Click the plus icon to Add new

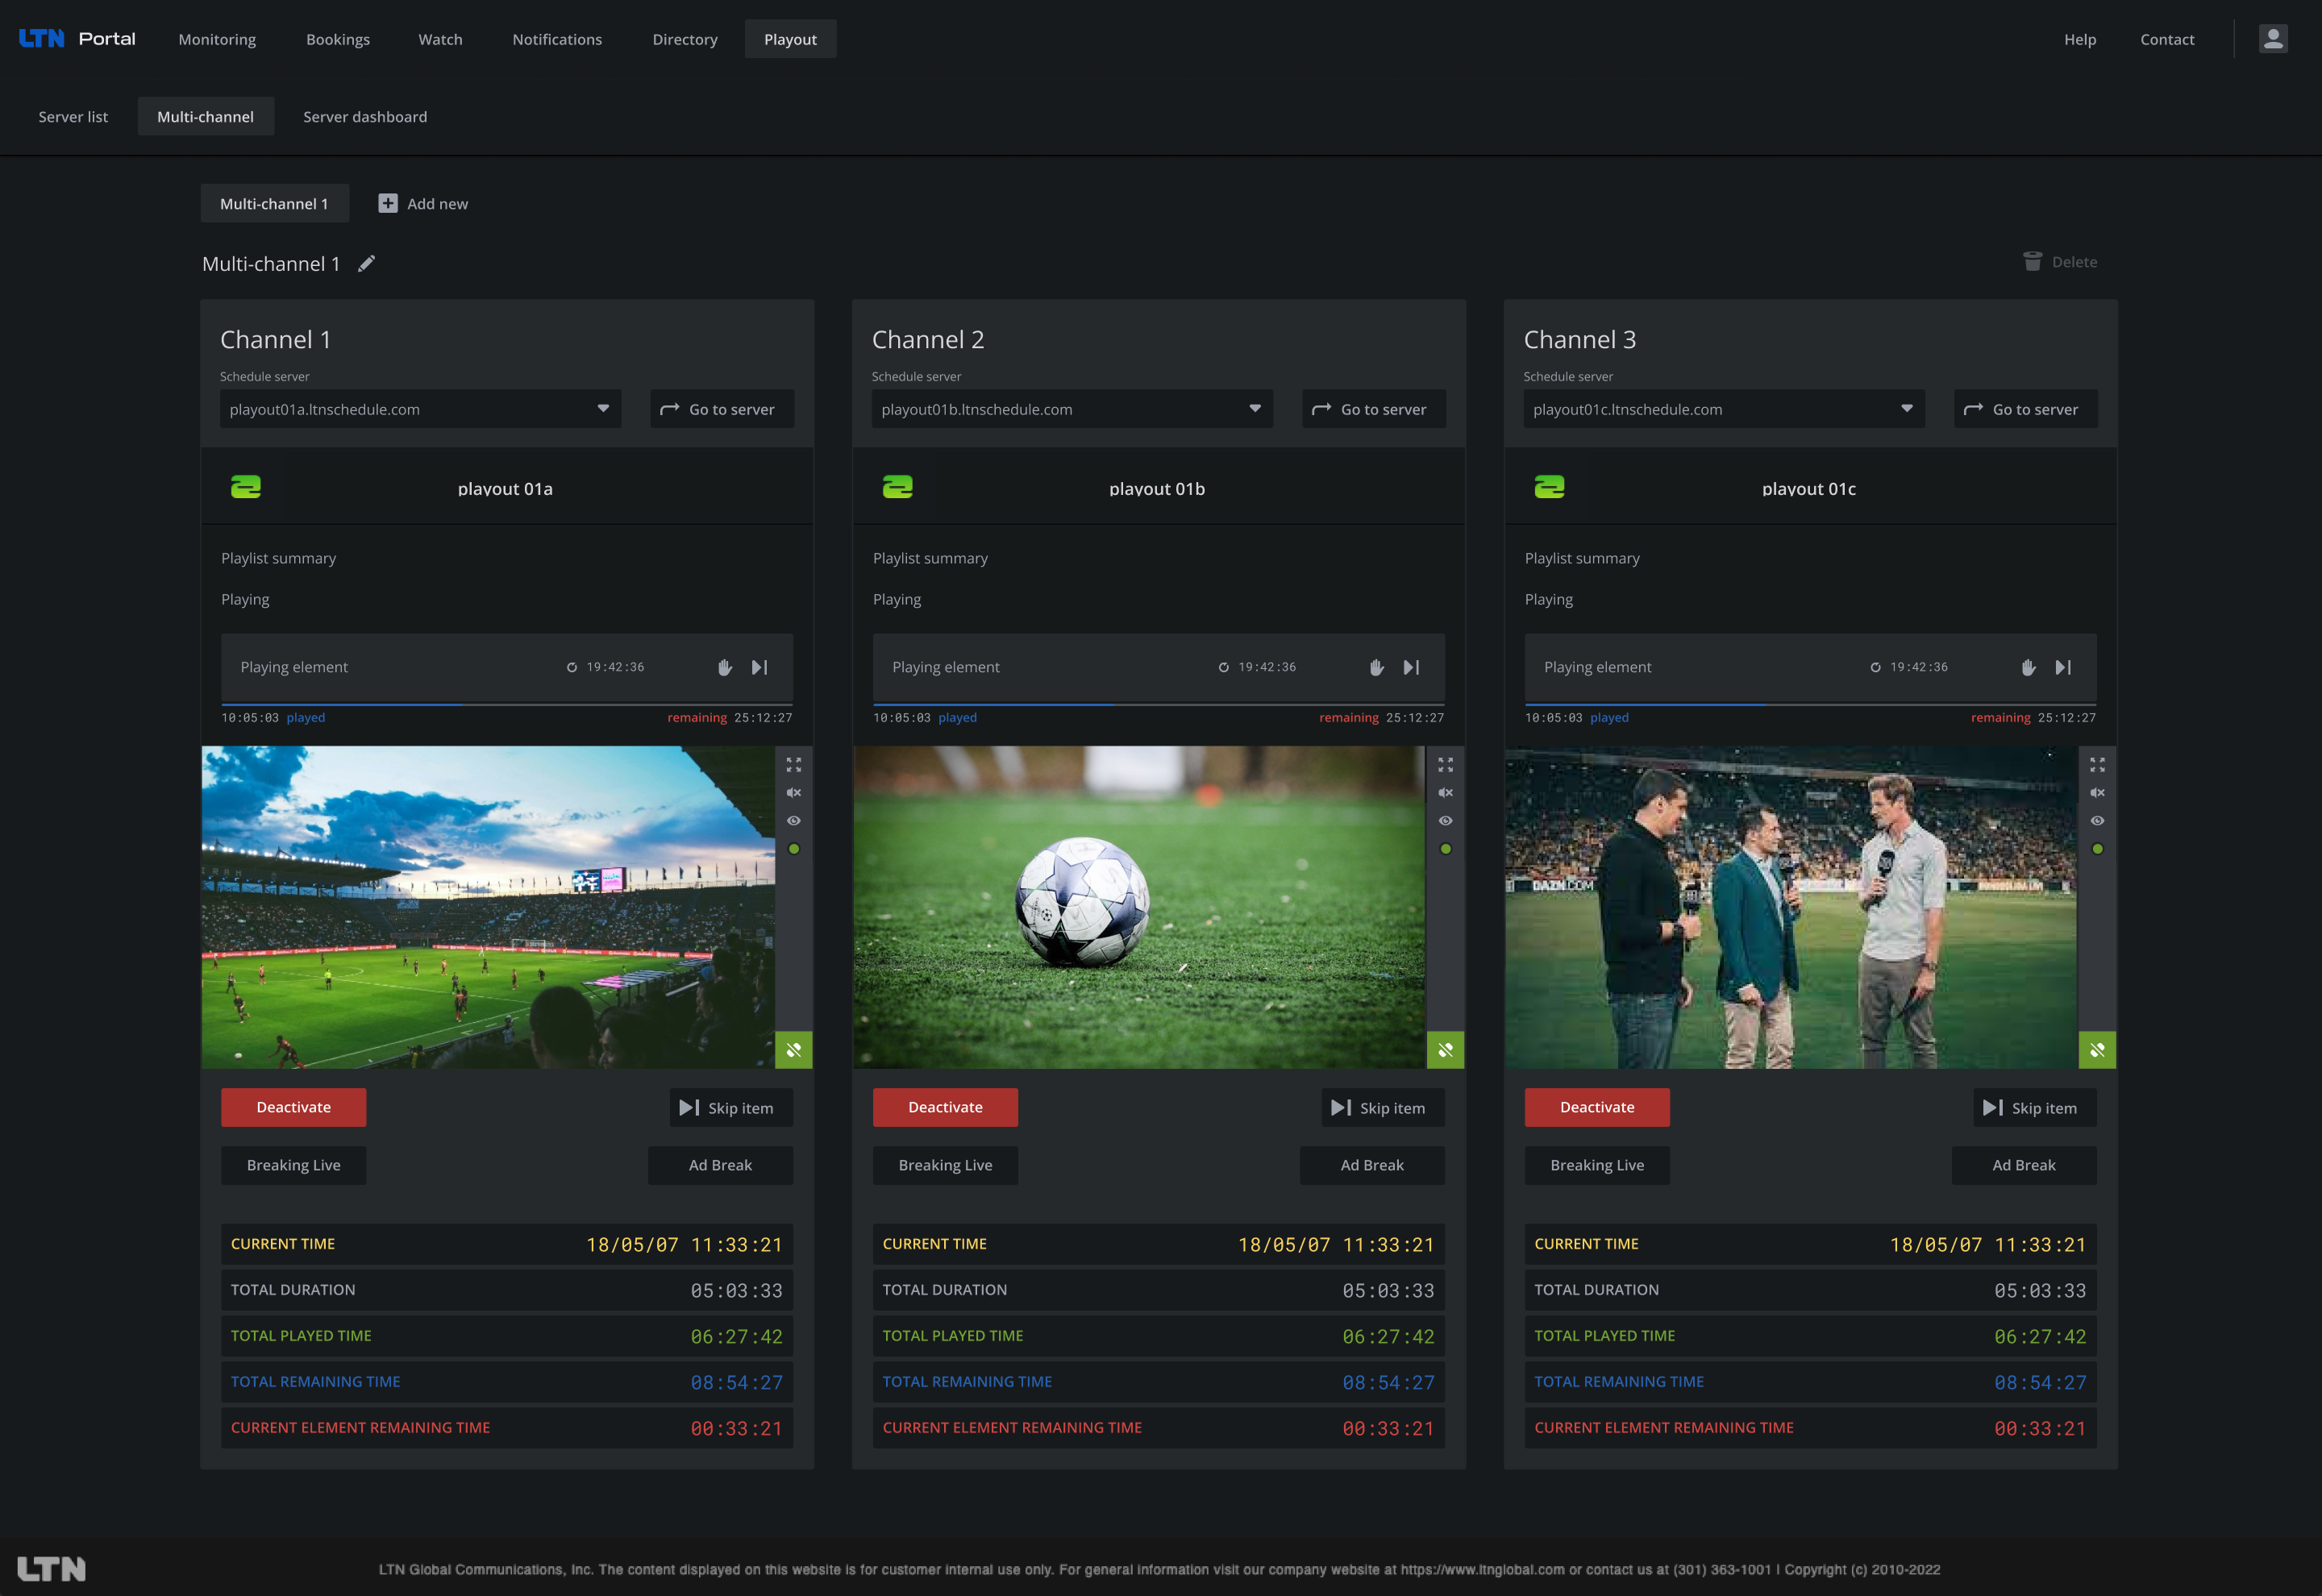(x=388, y=204)
